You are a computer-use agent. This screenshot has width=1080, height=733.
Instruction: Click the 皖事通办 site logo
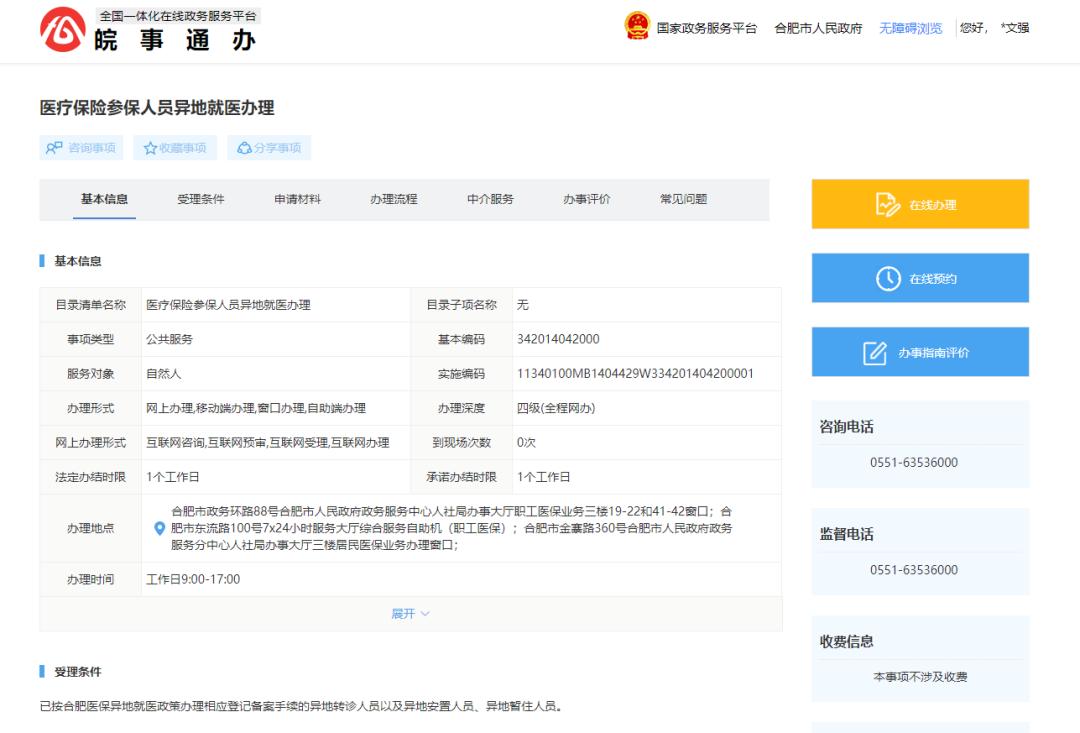point(61,31)
